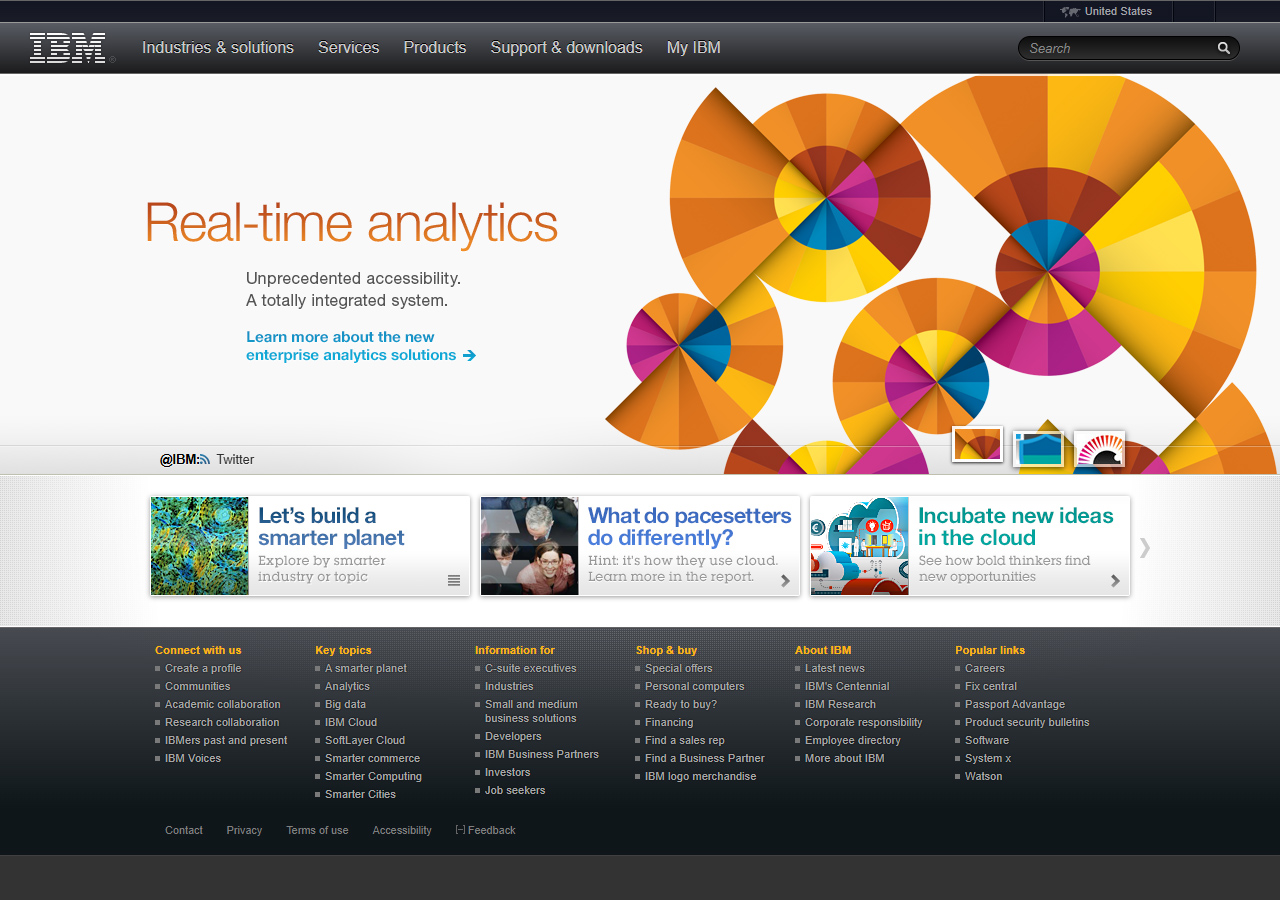Open Research collaboration link
1280x900 pixels.
pos(222,722)
